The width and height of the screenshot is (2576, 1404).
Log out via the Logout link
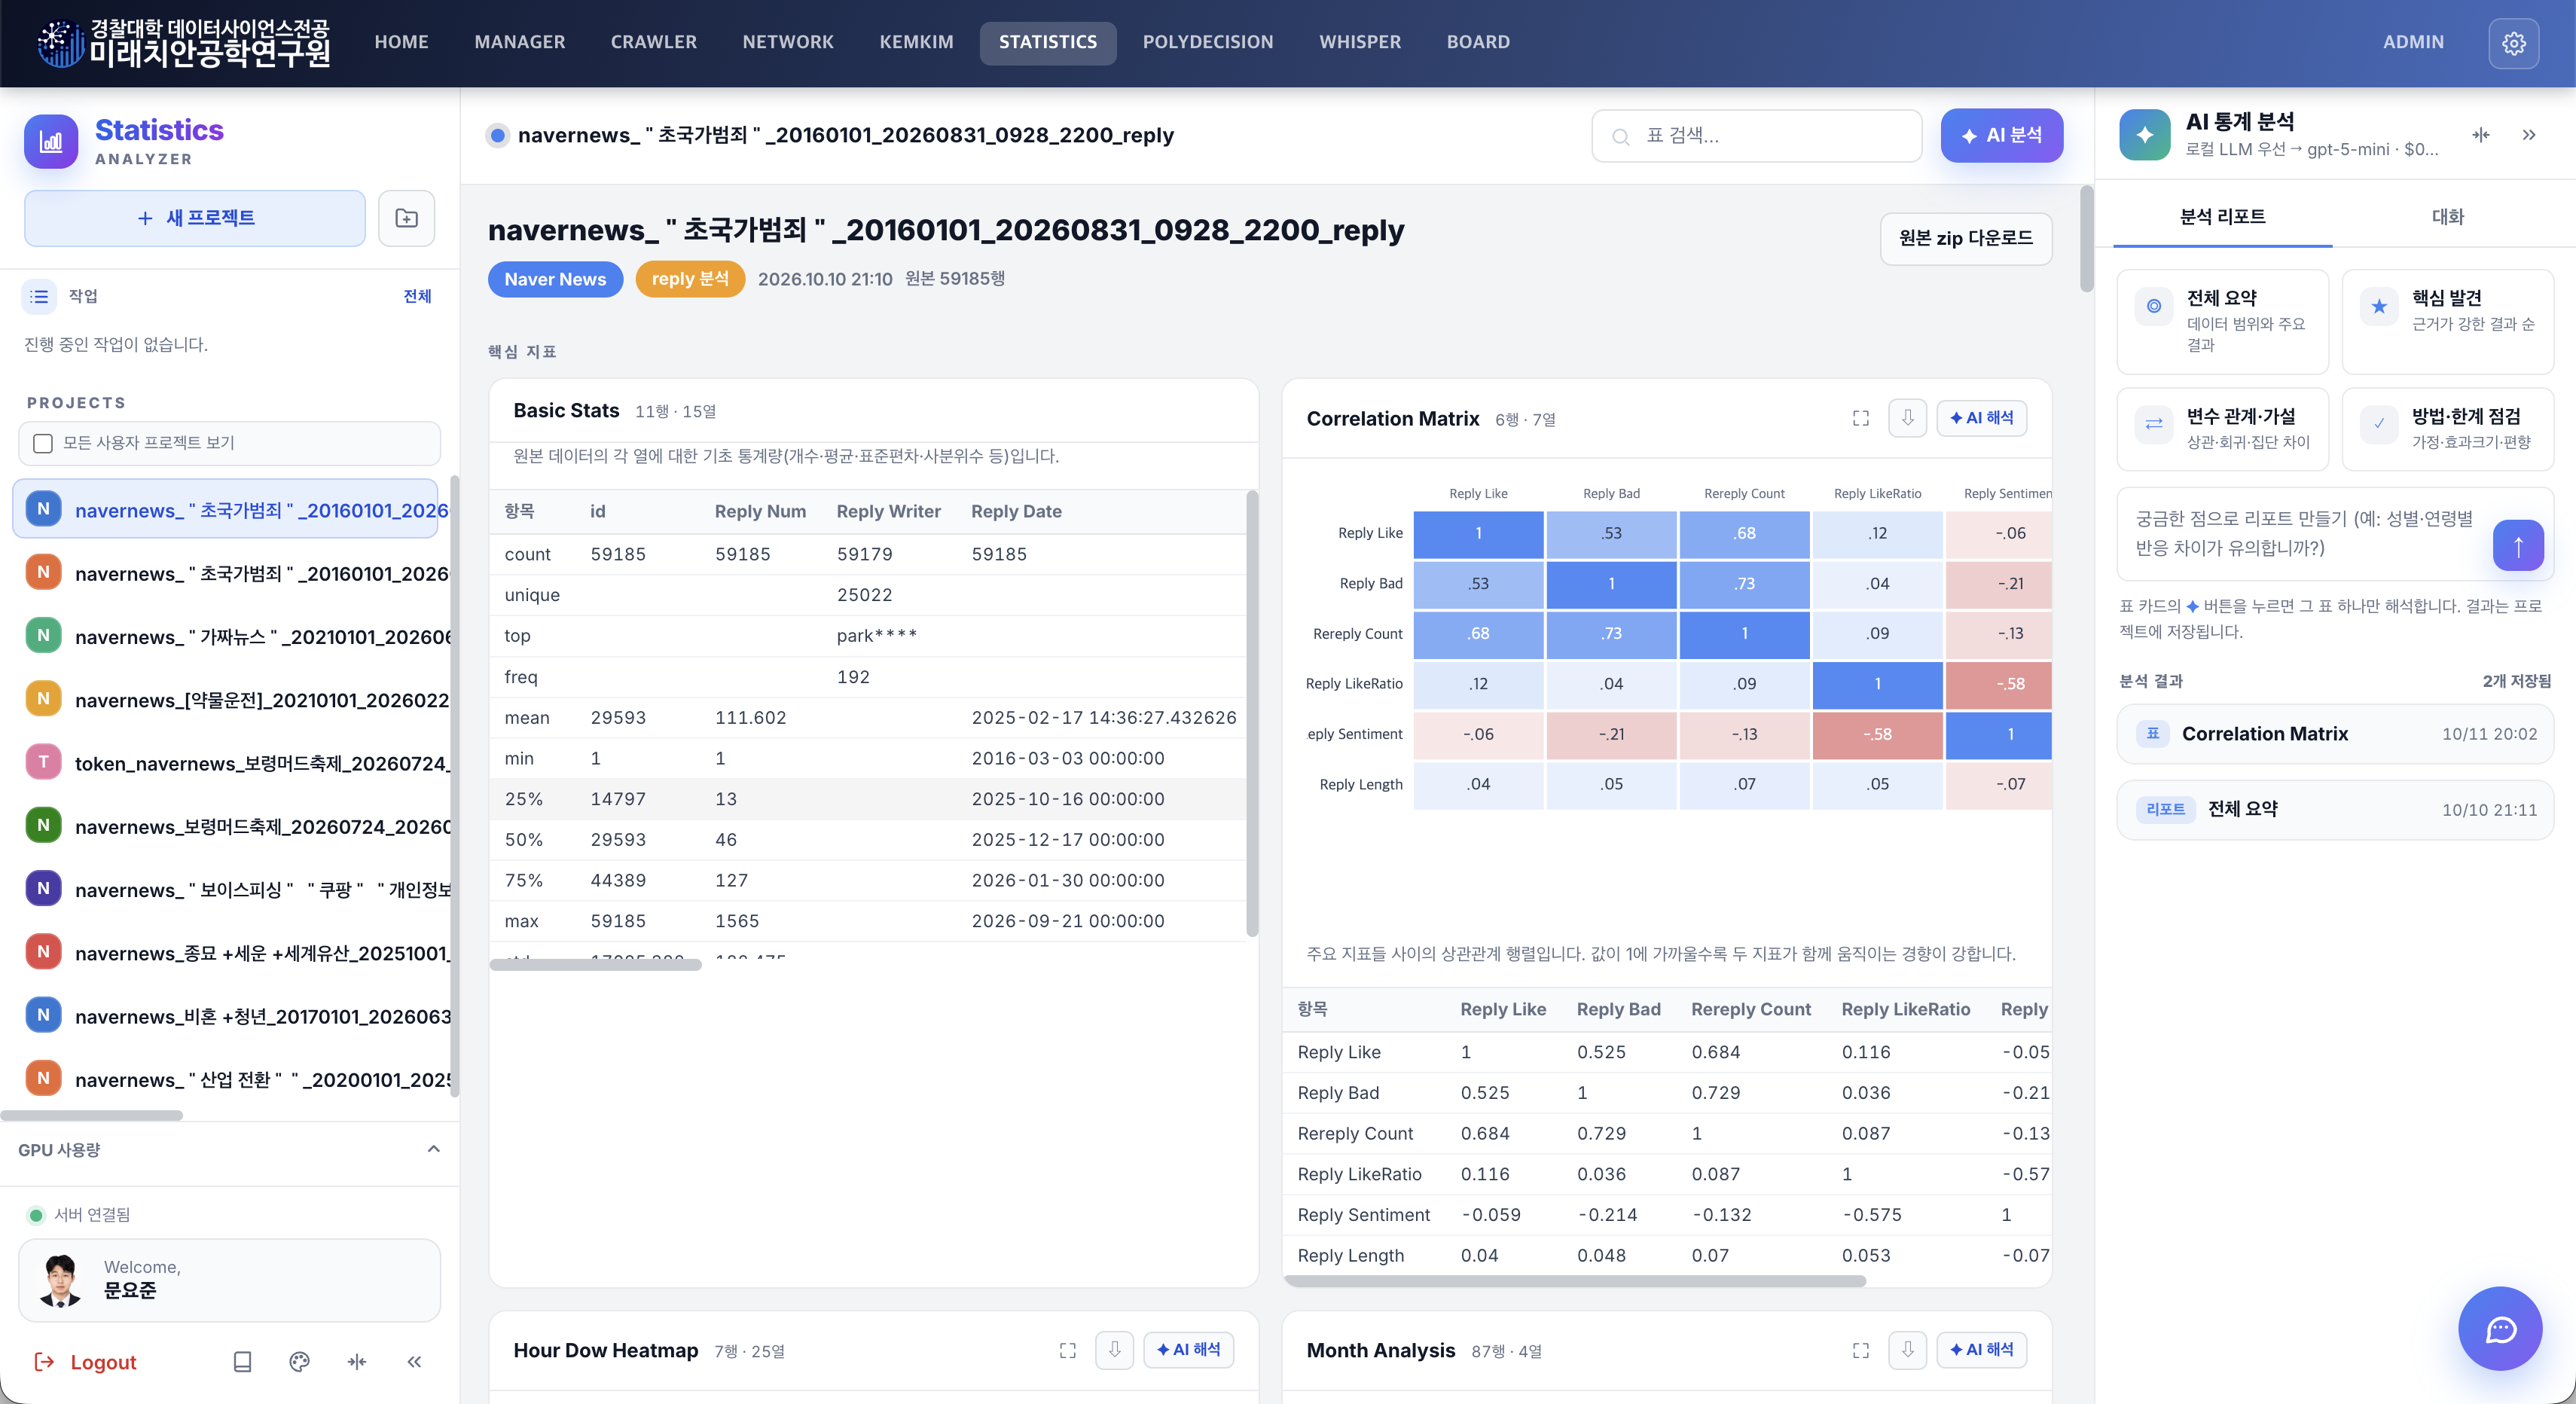[85, 1362]
